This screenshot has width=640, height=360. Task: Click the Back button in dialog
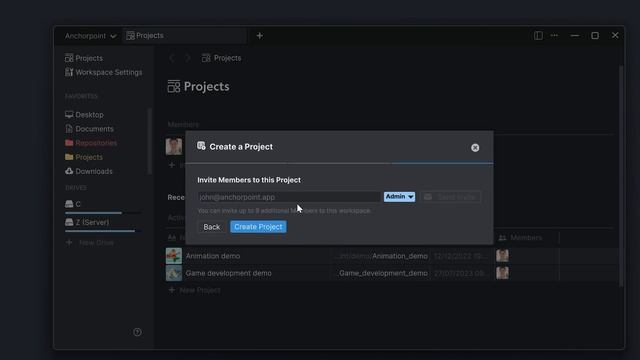[x=211, y=227]
